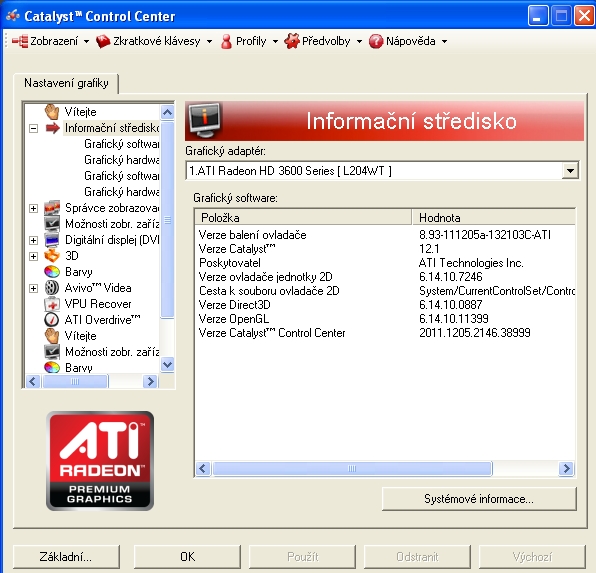Viewport: 596px width, 573px height.
Task: Open the Předvolby dropdown arrow
Action: [x=359, y=41]
